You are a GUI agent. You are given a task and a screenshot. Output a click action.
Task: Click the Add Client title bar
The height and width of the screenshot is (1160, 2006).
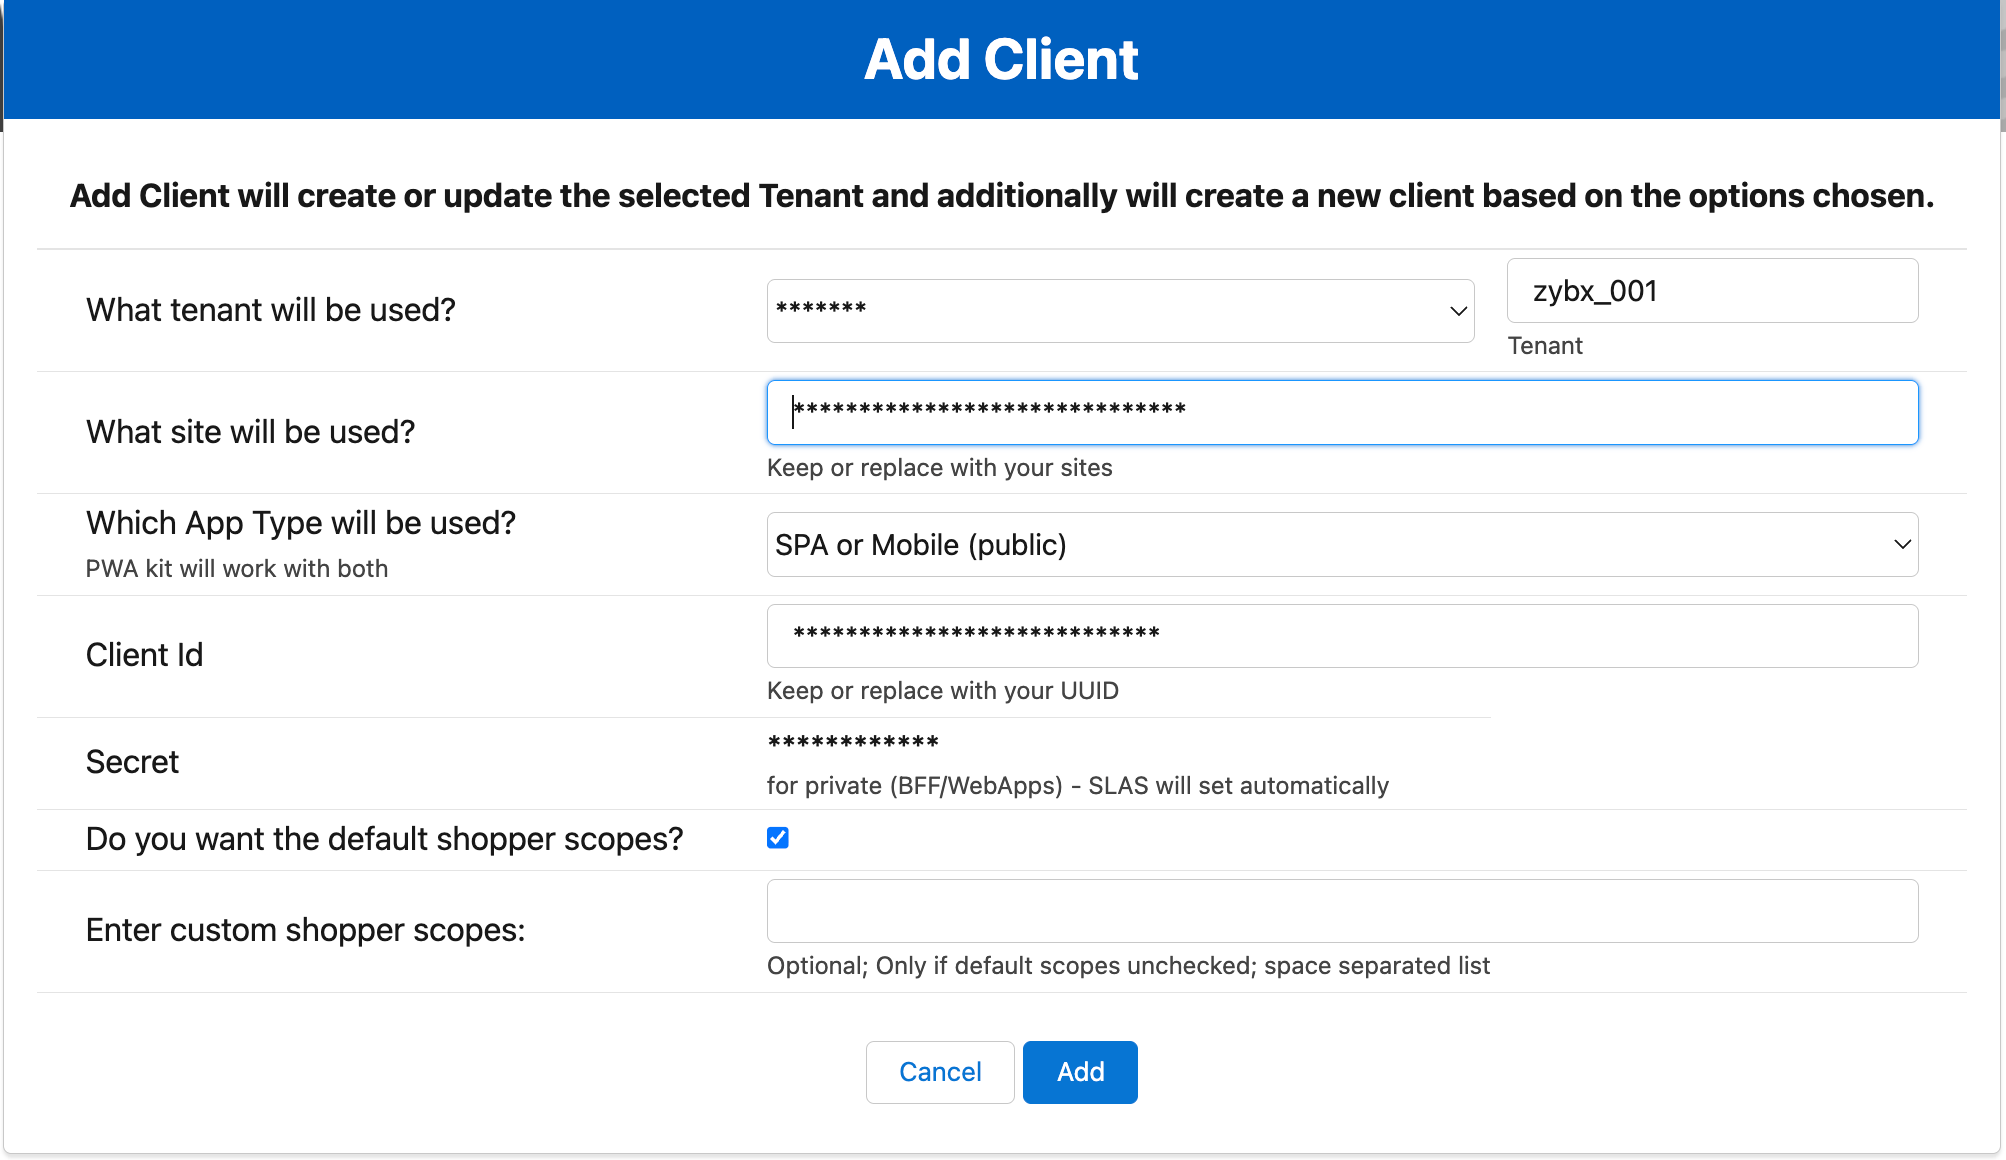pyautogui.click(x=1001, y=58)
